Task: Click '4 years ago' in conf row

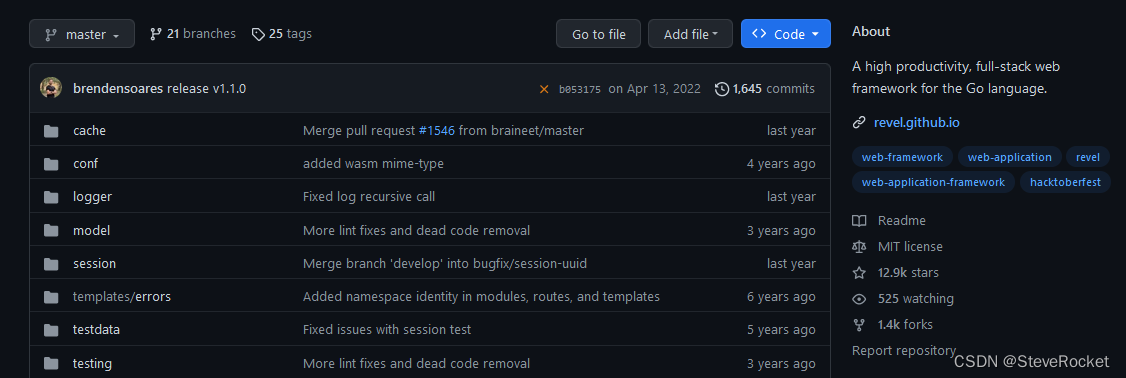Action: [781, 164]
